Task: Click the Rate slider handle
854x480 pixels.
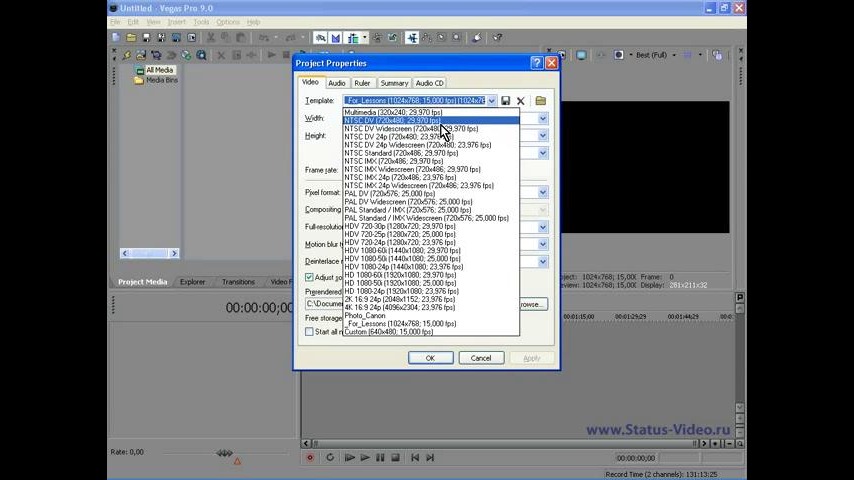Action: point(225,453)
